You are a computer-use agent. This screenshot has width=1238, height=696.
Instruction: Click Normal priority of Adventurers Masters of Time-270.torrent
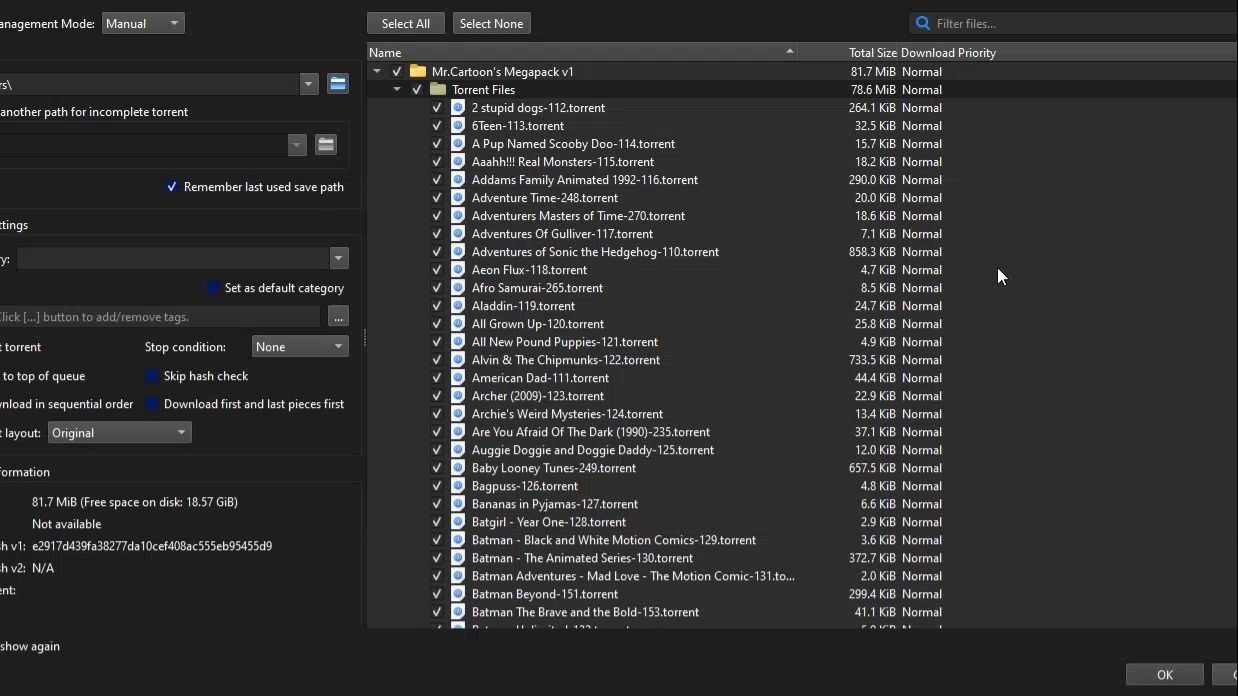point(922,215)
